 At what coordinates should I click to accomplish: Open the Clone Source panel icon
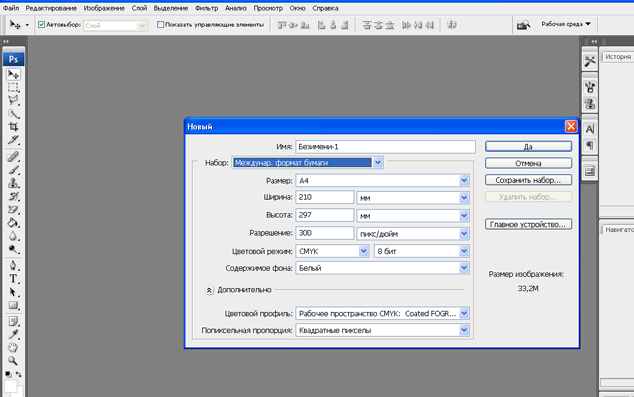[590, 104]
